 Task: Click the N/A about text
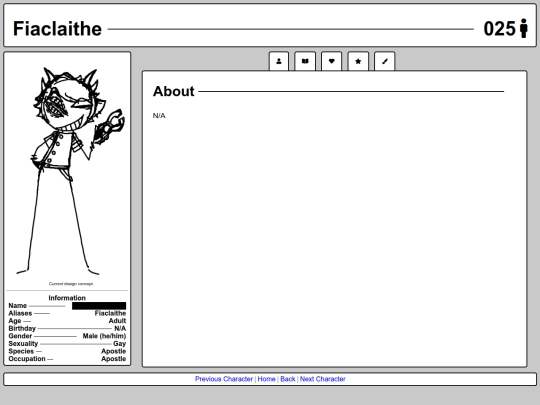(159, 116)
